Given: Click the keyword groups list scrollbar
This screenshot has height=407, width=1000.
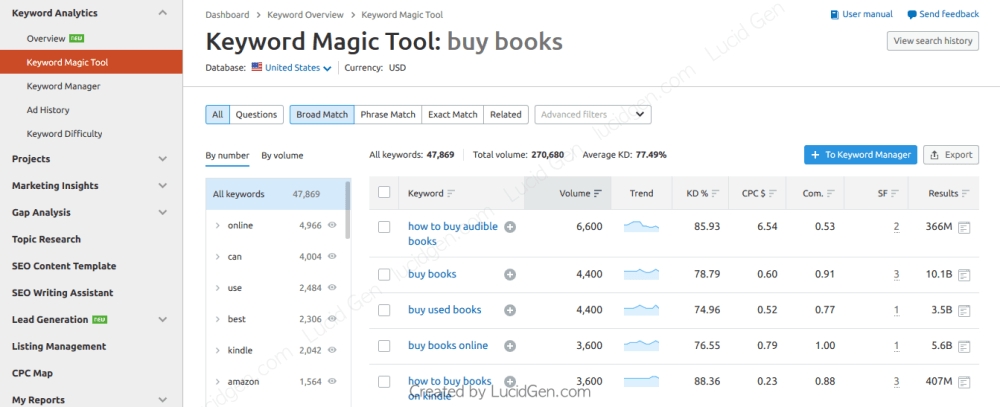Looking at the screenshot, I should [348, 210].
